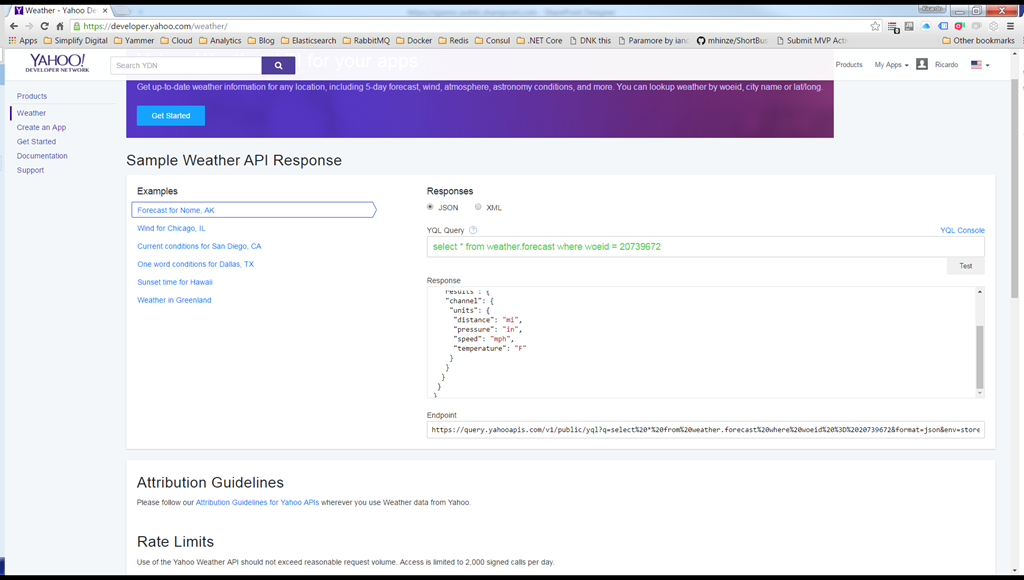
Task: Open Support in the sidebar
Action: pos(31,170)
